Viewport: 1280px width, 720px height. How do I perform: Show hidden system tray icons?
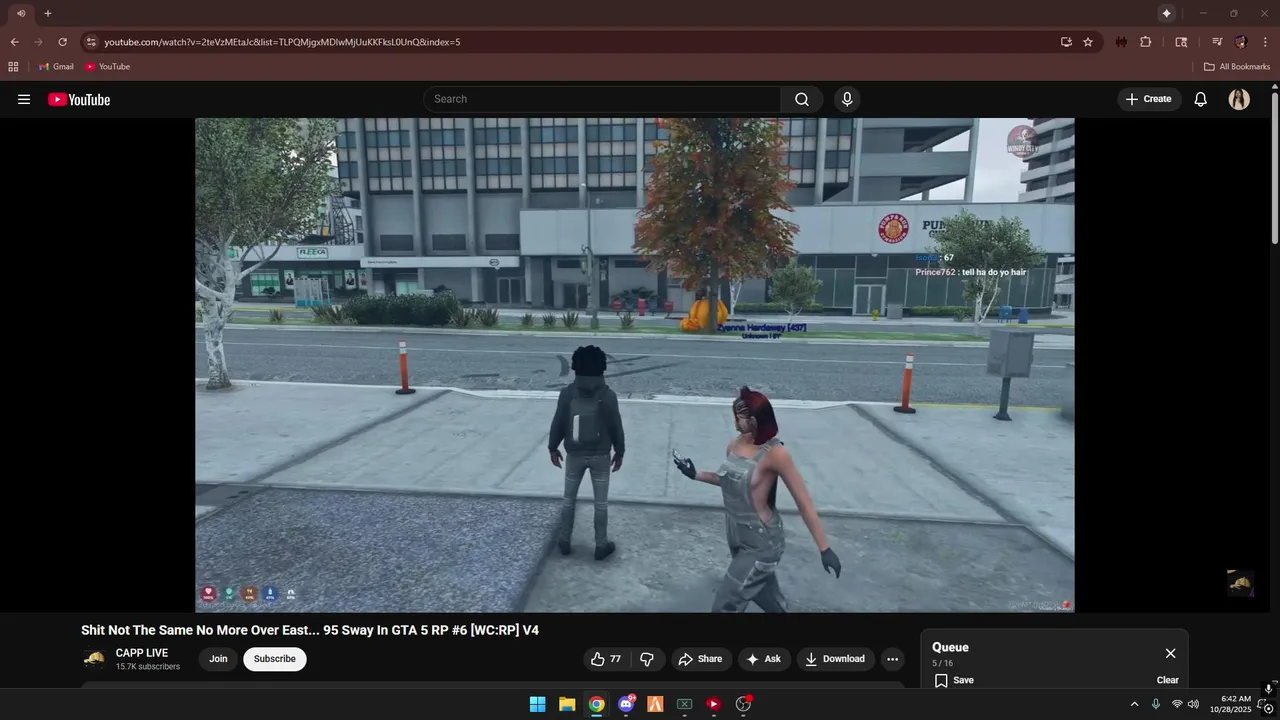click(x=1134, y=704)
